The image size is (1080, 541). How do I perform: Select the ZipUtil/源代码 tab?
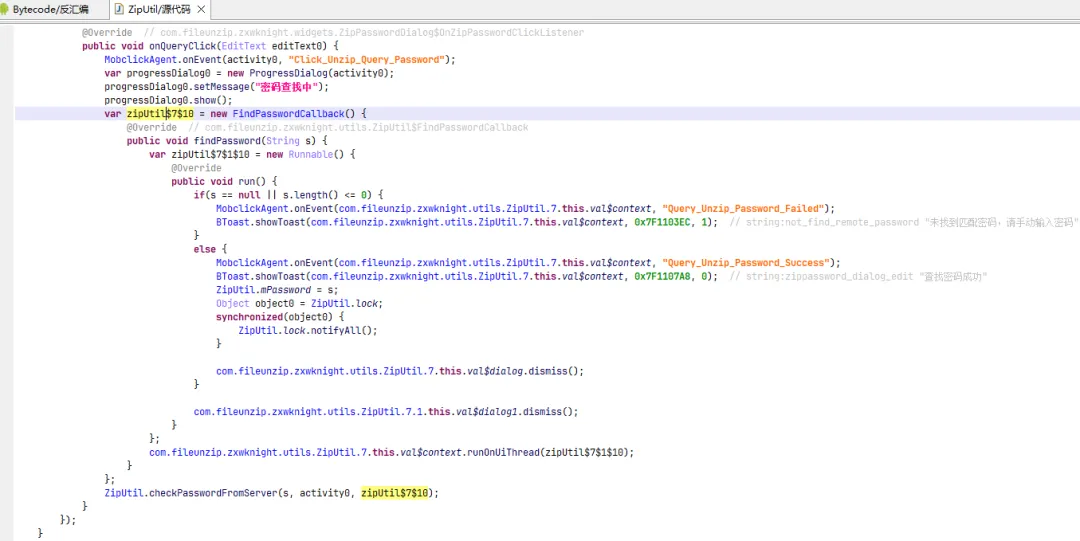point(160,10)
